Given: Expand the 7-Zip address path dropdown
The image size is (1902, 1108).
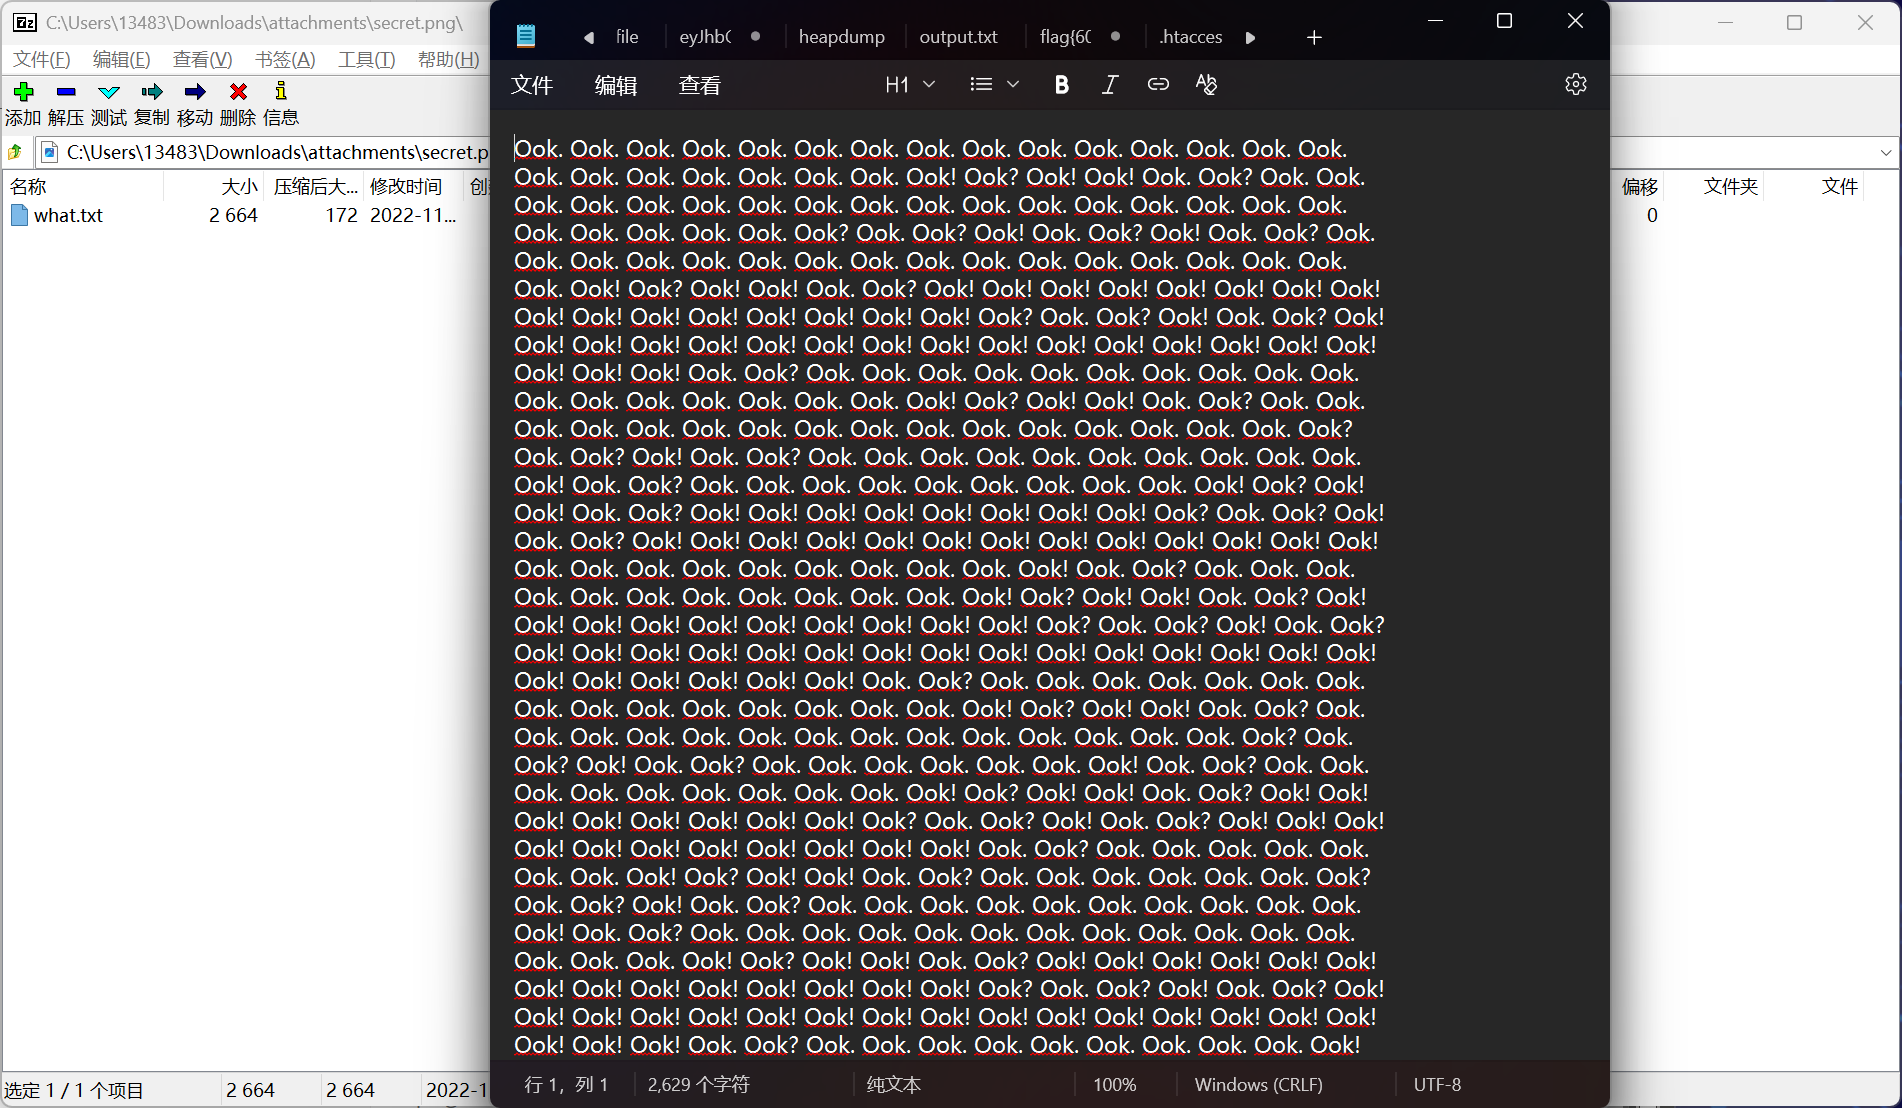Looking at the screenshot, I should (x=1885, y=153).
